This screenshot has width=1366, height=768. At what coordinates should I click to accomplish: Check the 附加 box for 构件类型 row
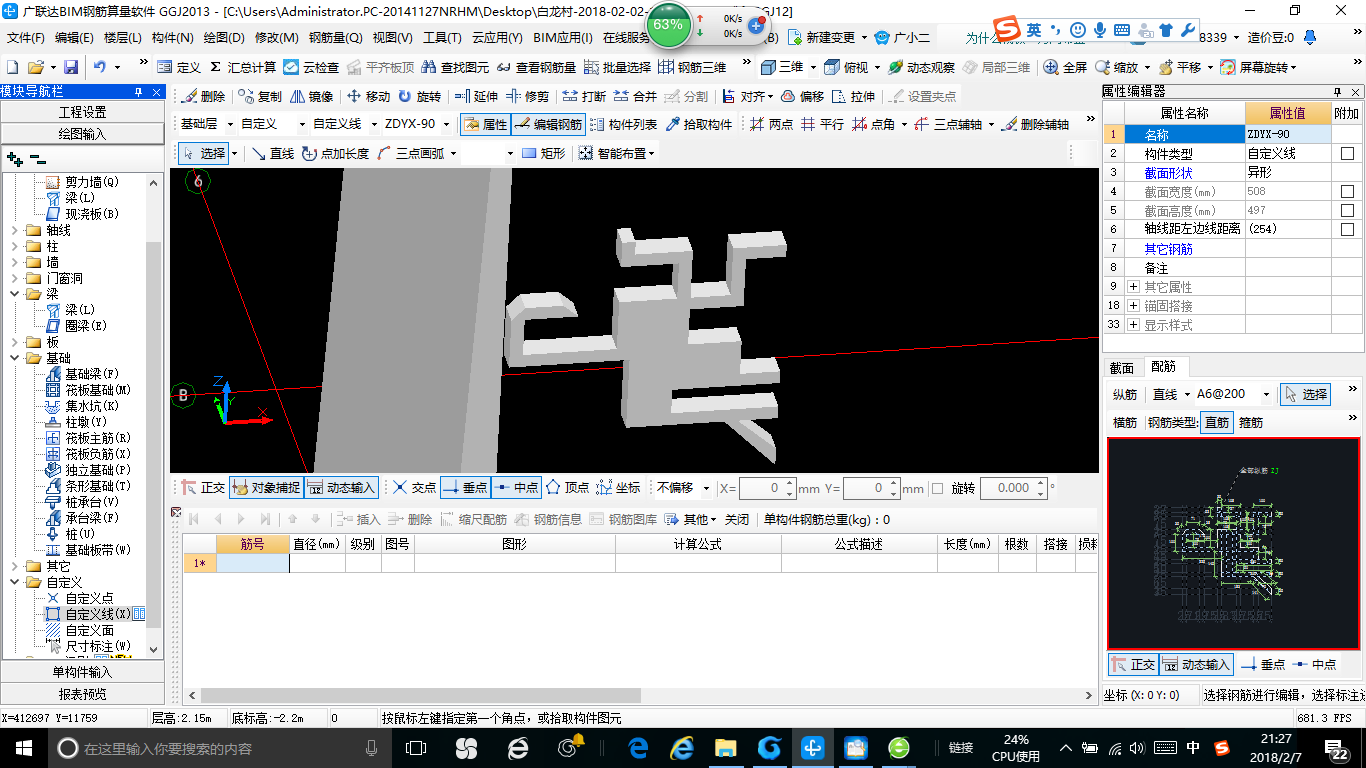[1347, 154]
